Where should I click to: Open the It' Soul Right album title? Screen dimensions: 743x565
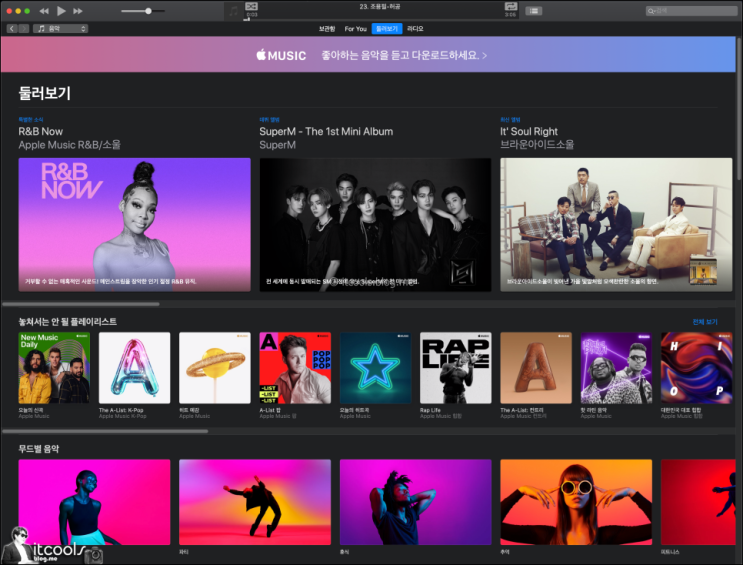pyautogui.click(x=529, y=131)
